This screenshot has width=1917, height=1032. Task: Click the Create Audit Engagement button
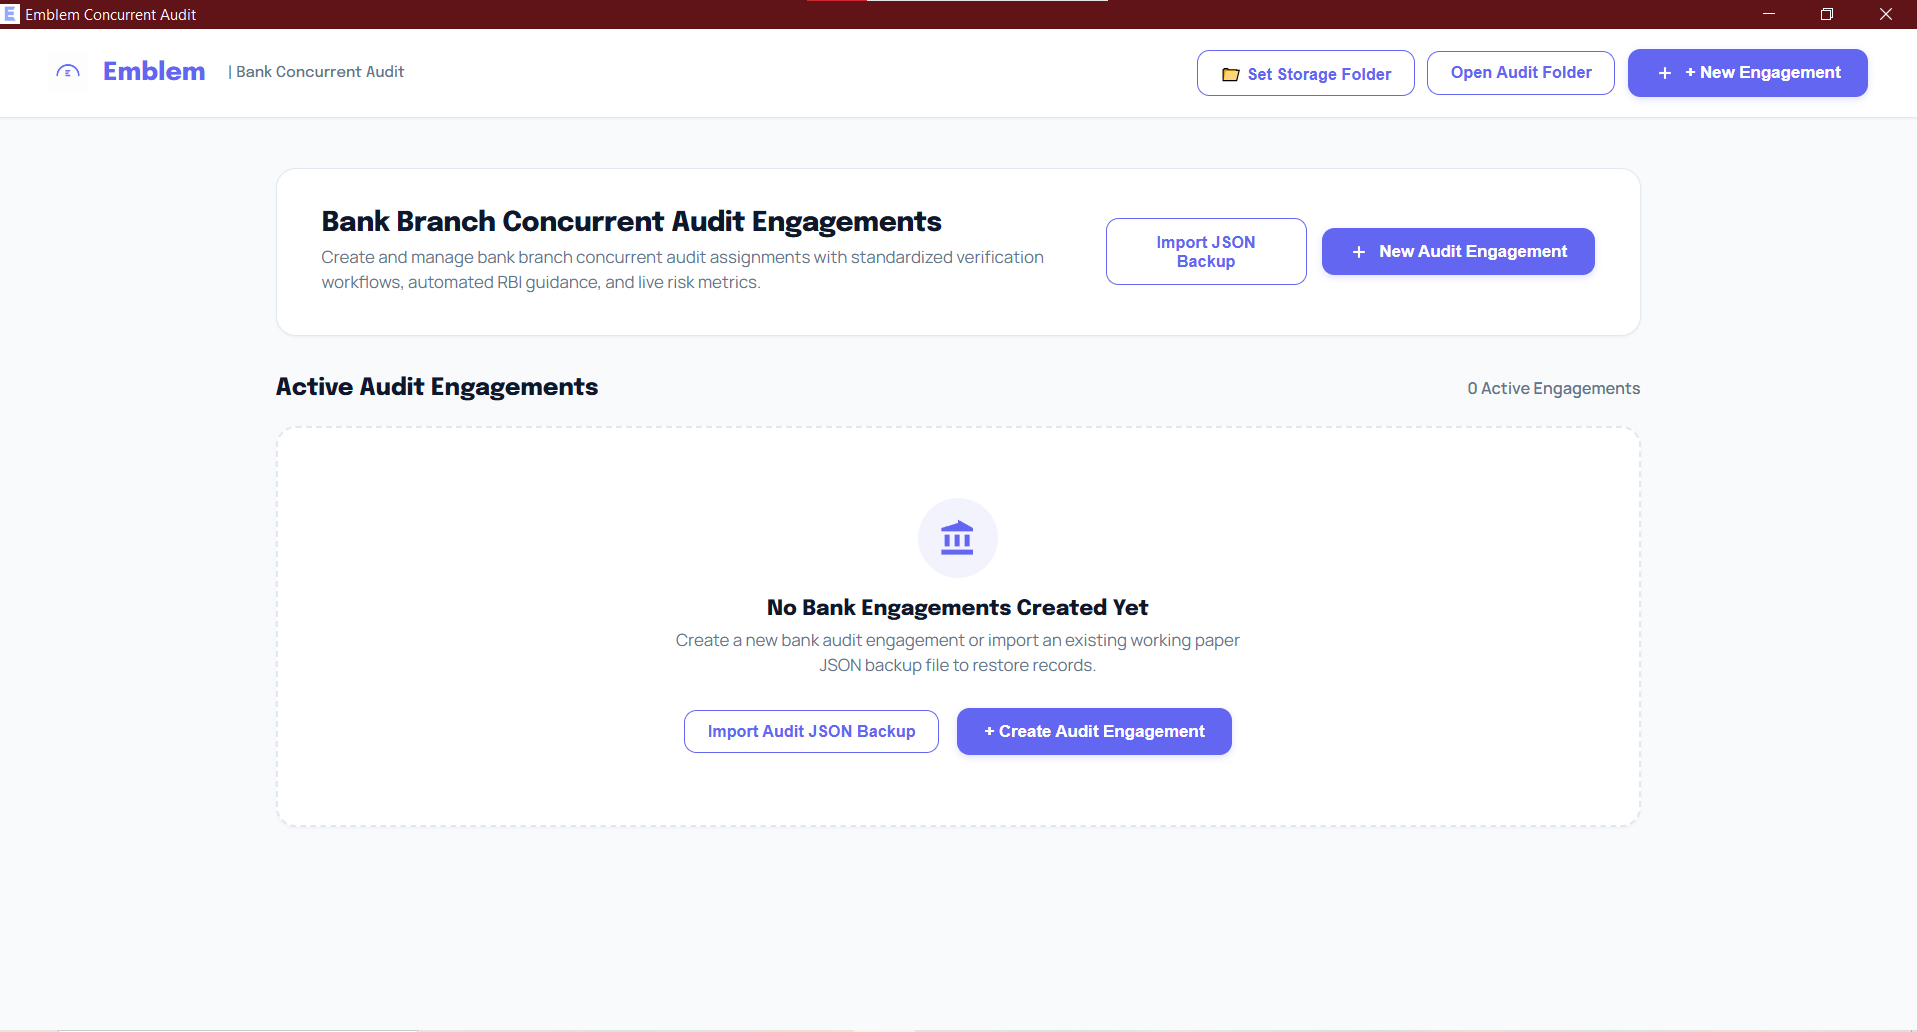coord(1094,731)
